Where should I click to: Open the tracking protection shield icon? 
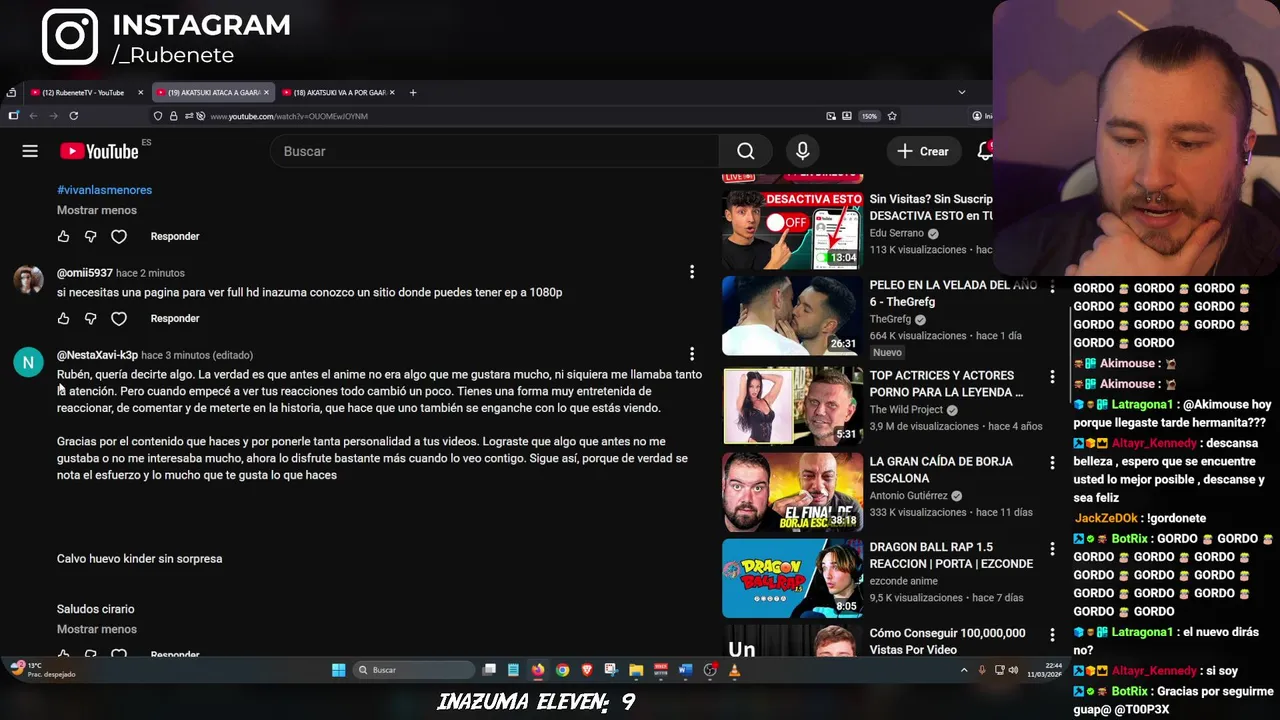pos(158,116)
